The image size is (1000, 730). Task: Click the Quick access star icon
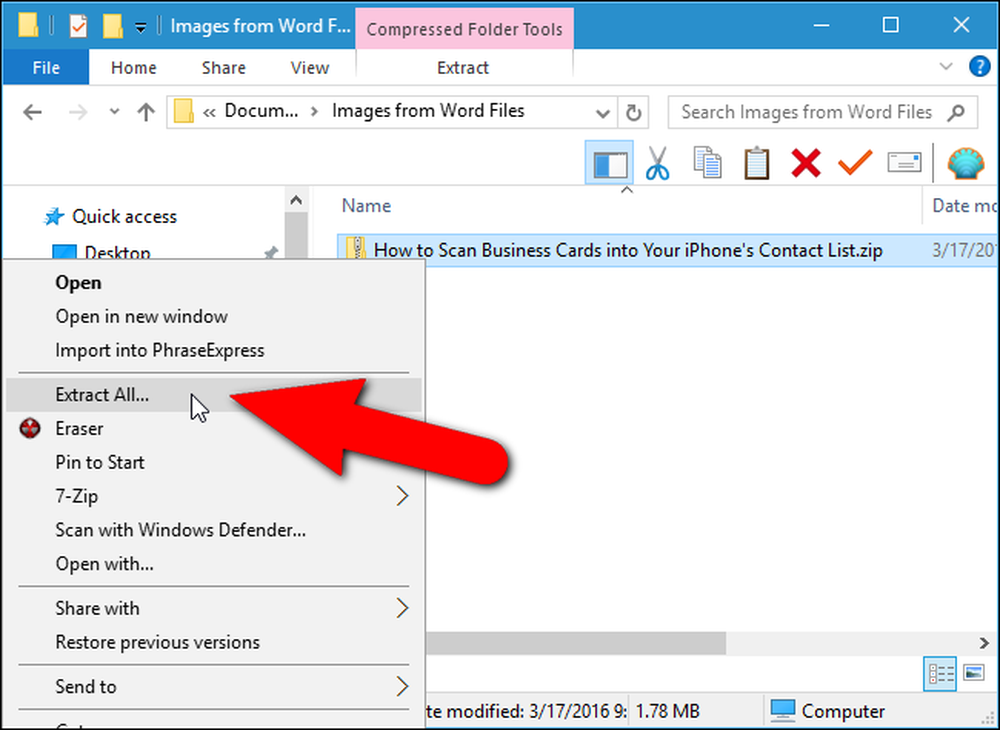[54, 217]
